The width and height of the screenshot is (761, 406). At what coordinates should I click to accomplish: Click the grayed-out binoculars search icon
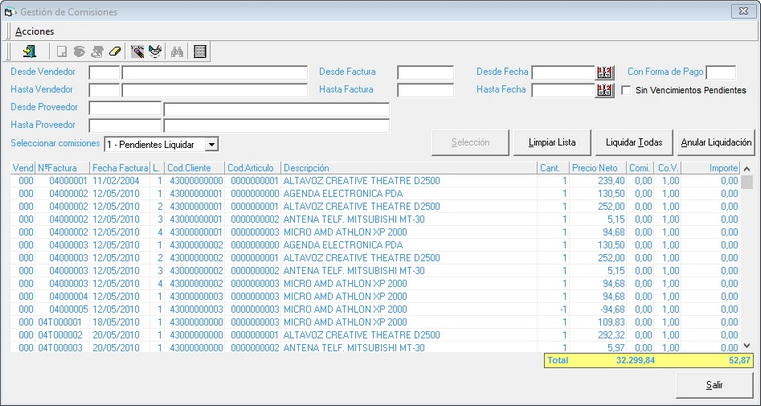point(177,51)
